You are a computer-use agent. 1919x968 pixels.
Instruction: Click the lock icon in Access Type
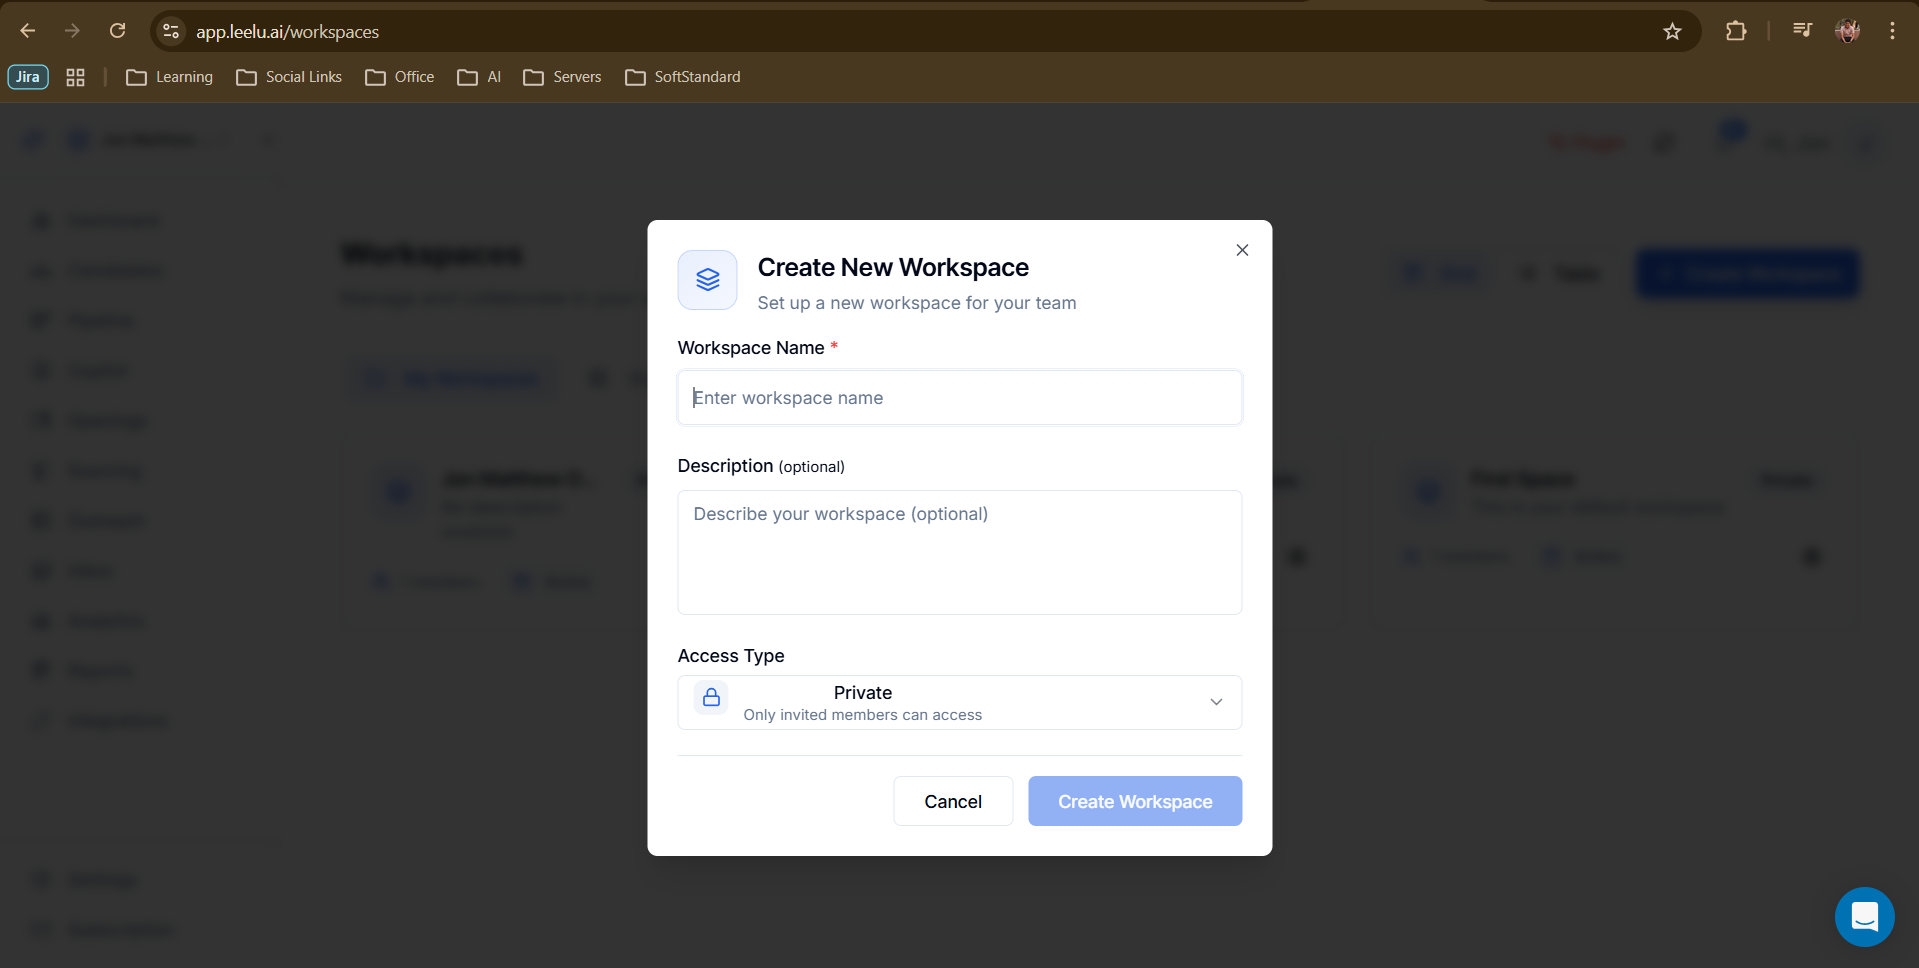pyautogui.click(x=711, y=698)
